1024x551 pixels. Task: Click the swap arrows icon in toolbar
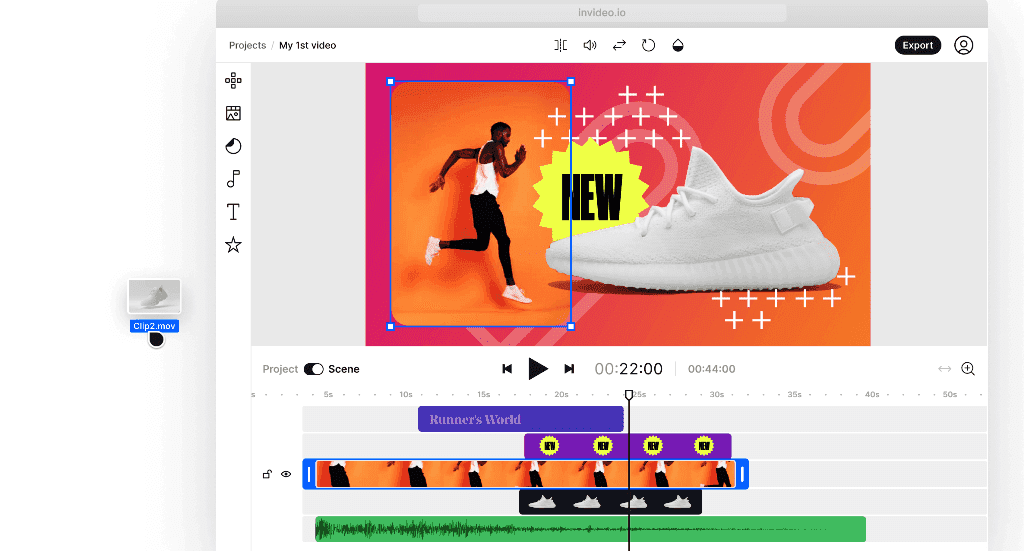619,45
